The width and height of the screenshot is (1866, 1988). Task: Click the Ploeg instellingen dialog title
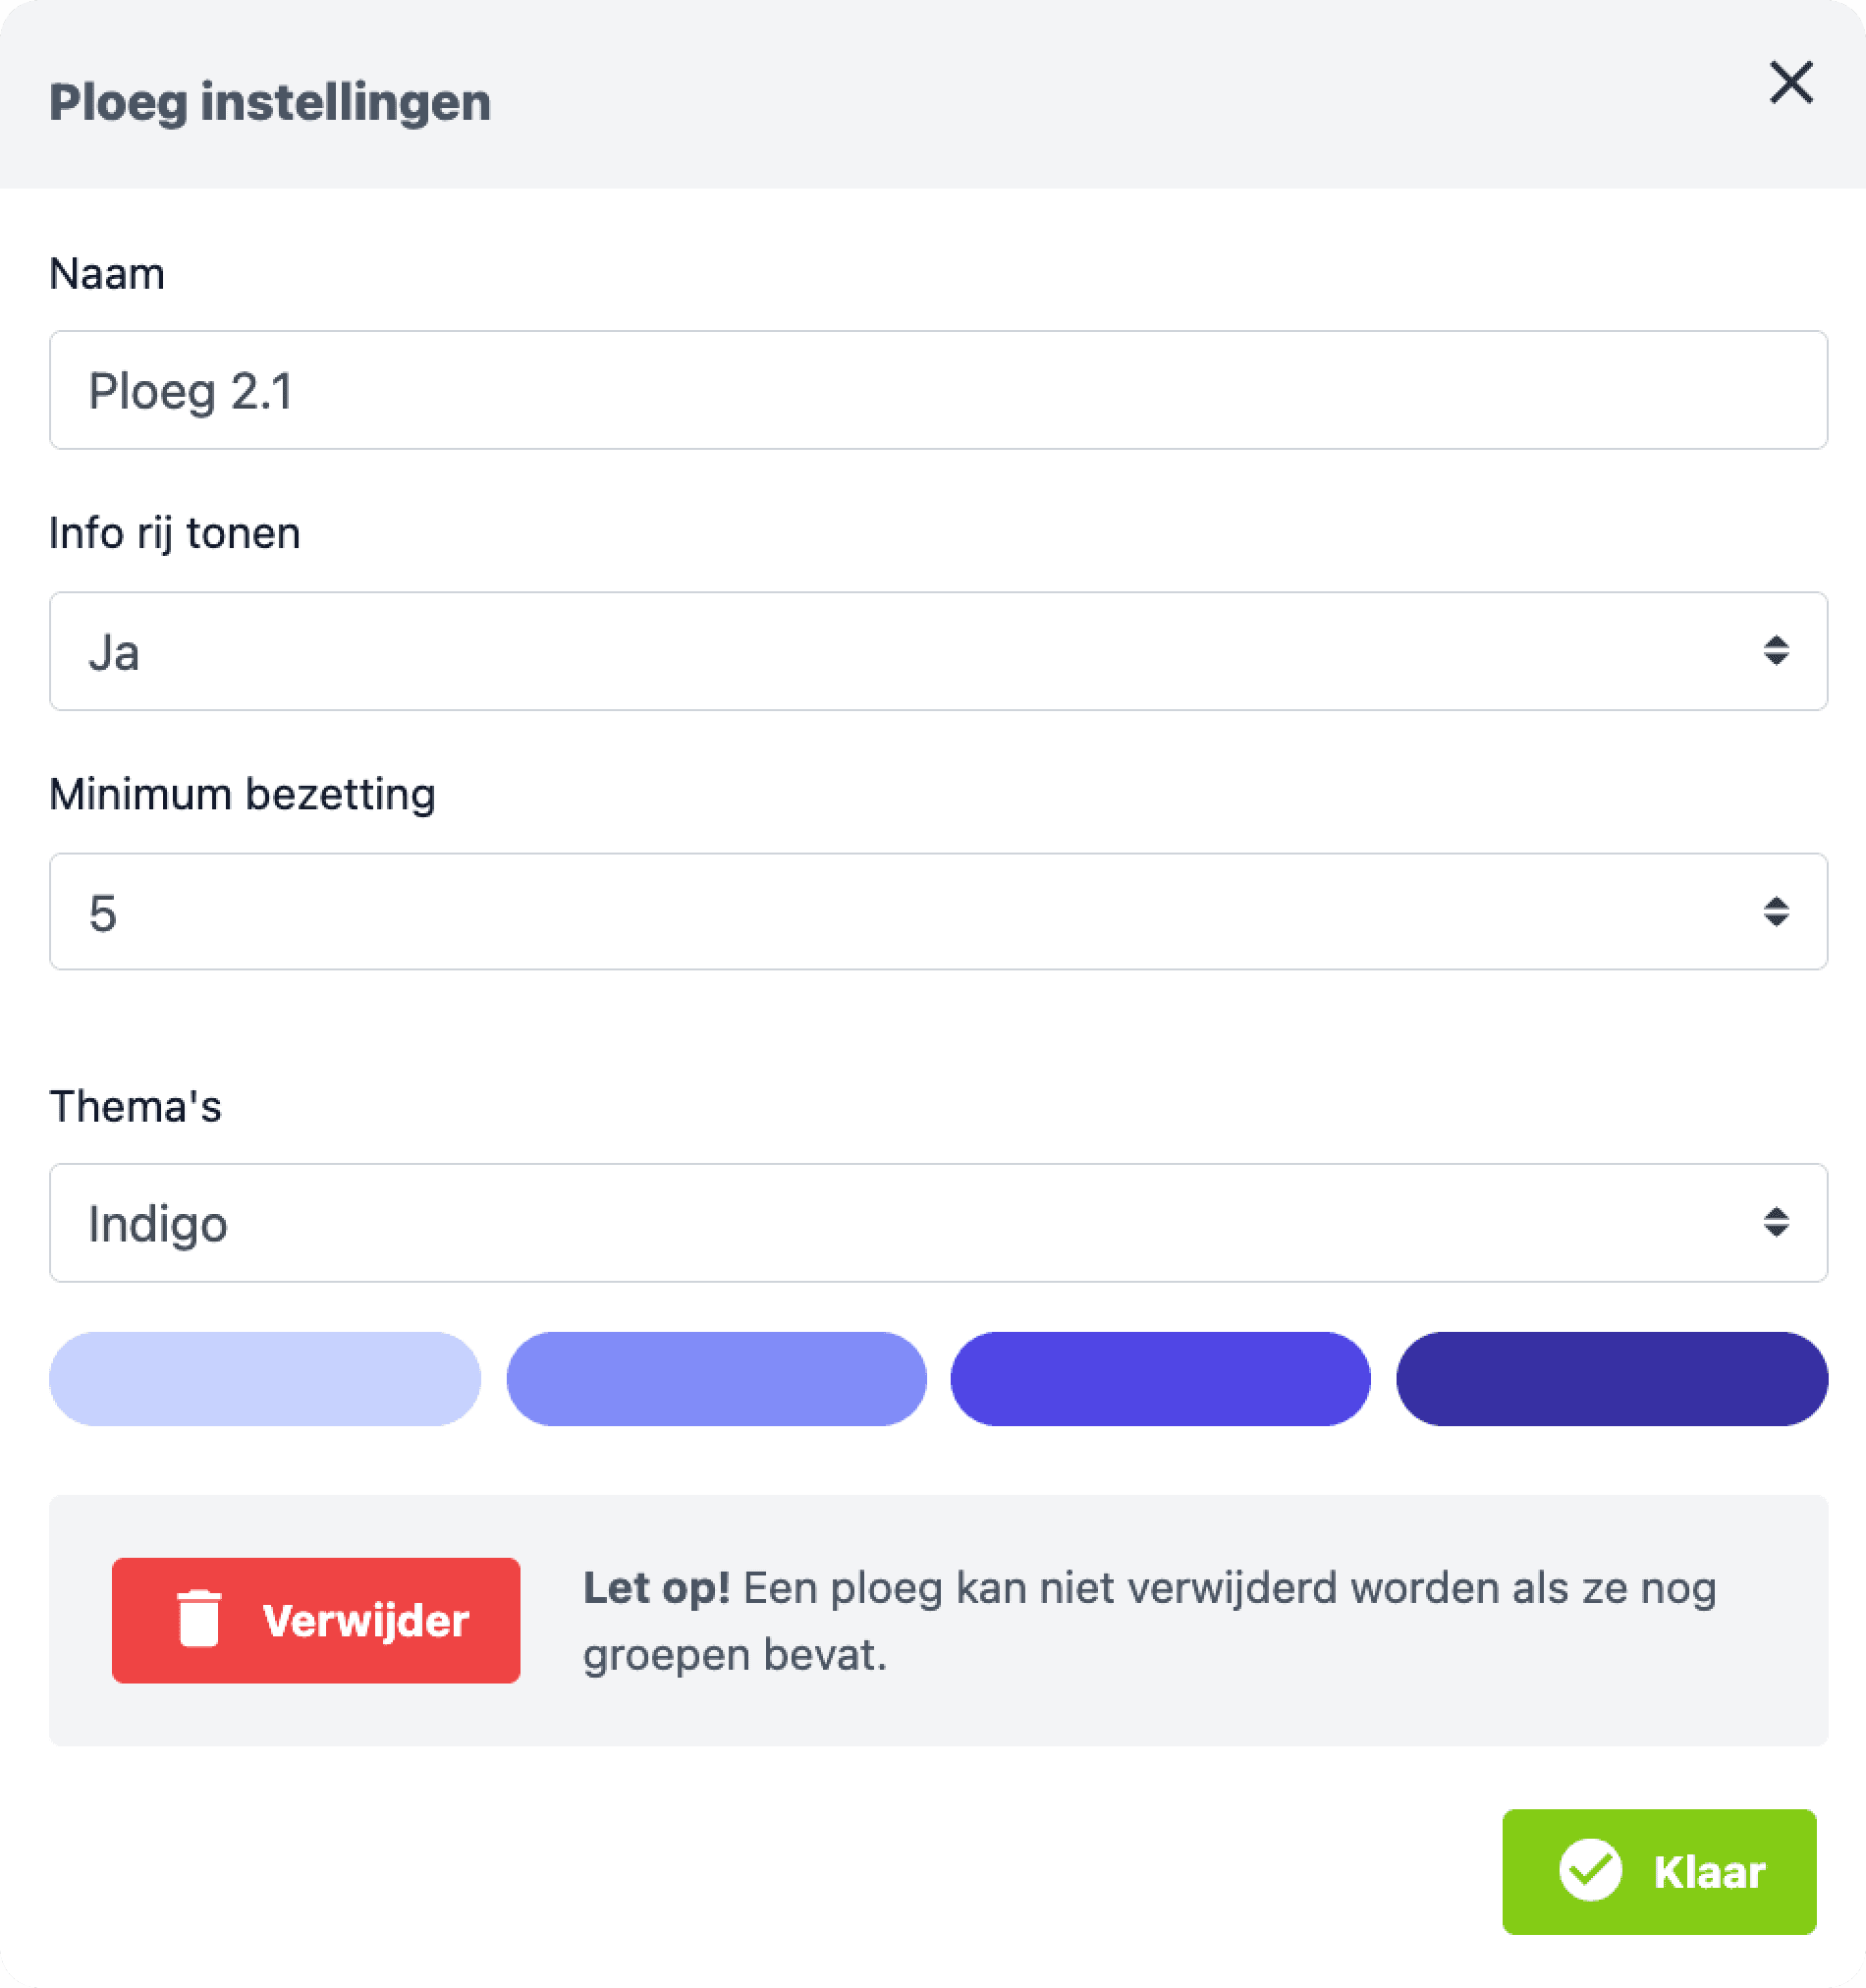point(270,100)
